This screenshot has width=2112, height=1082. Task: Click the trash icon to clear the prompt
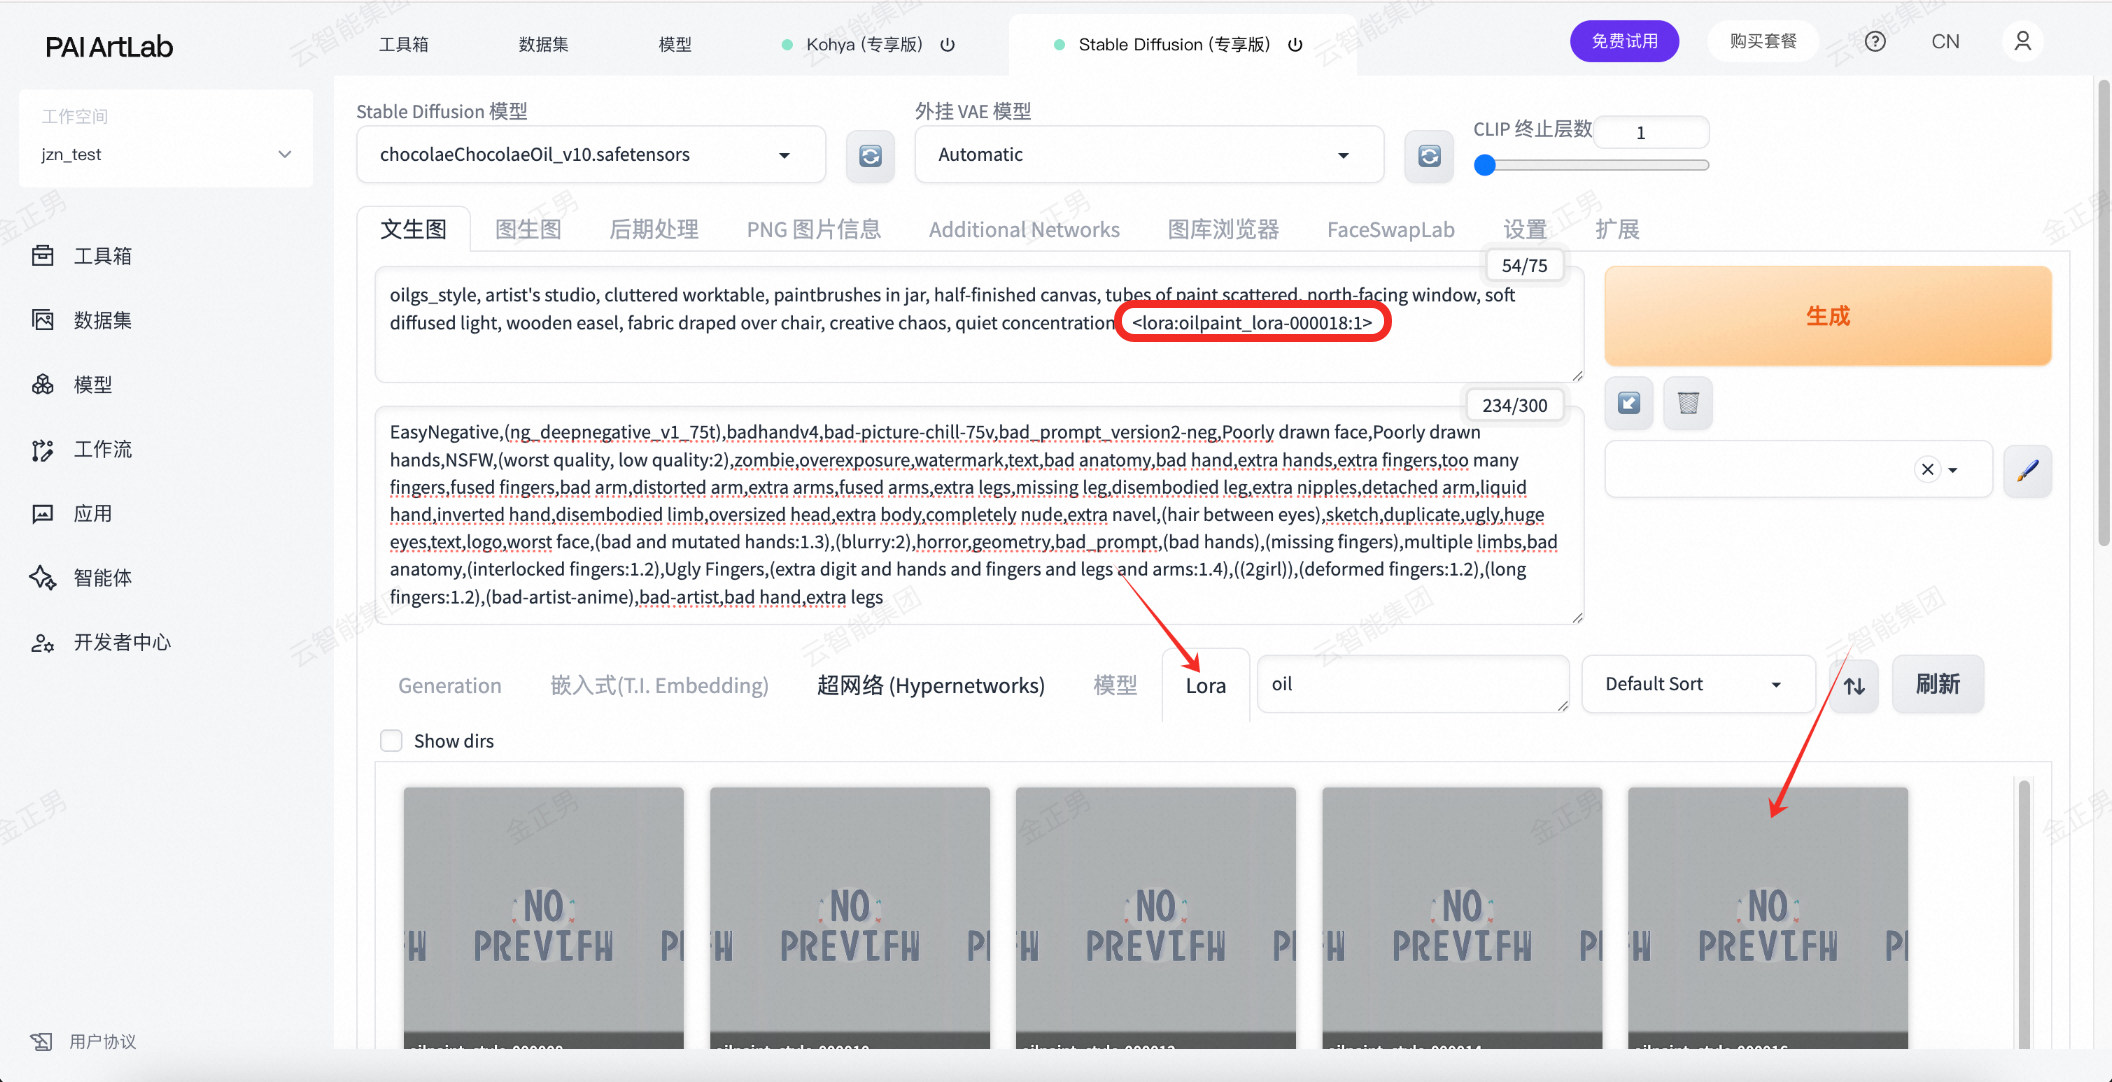pos(1688,403)
